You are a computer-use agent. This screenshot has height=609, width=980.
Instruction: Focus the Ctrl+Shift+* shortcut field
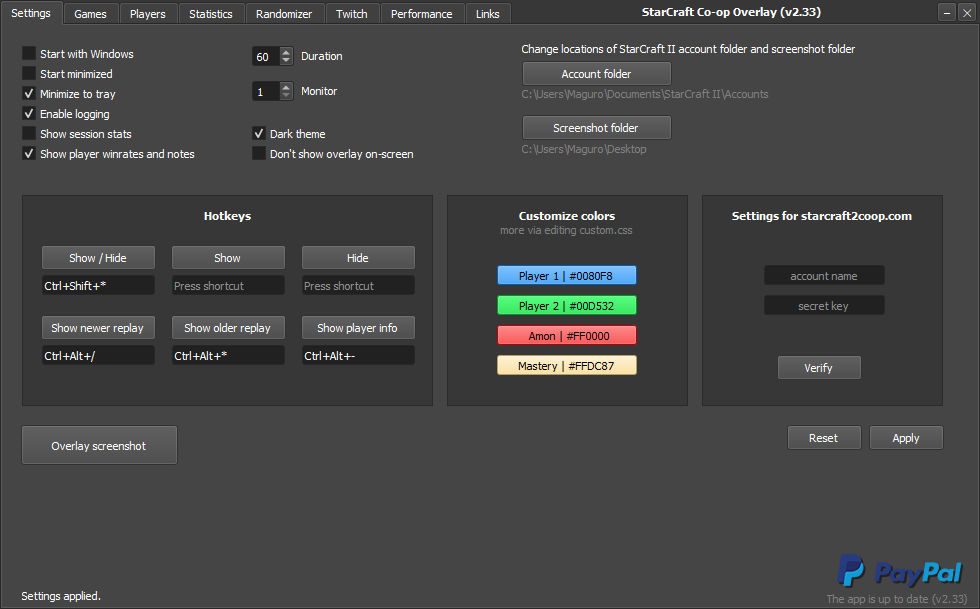[x=98, y=285]
